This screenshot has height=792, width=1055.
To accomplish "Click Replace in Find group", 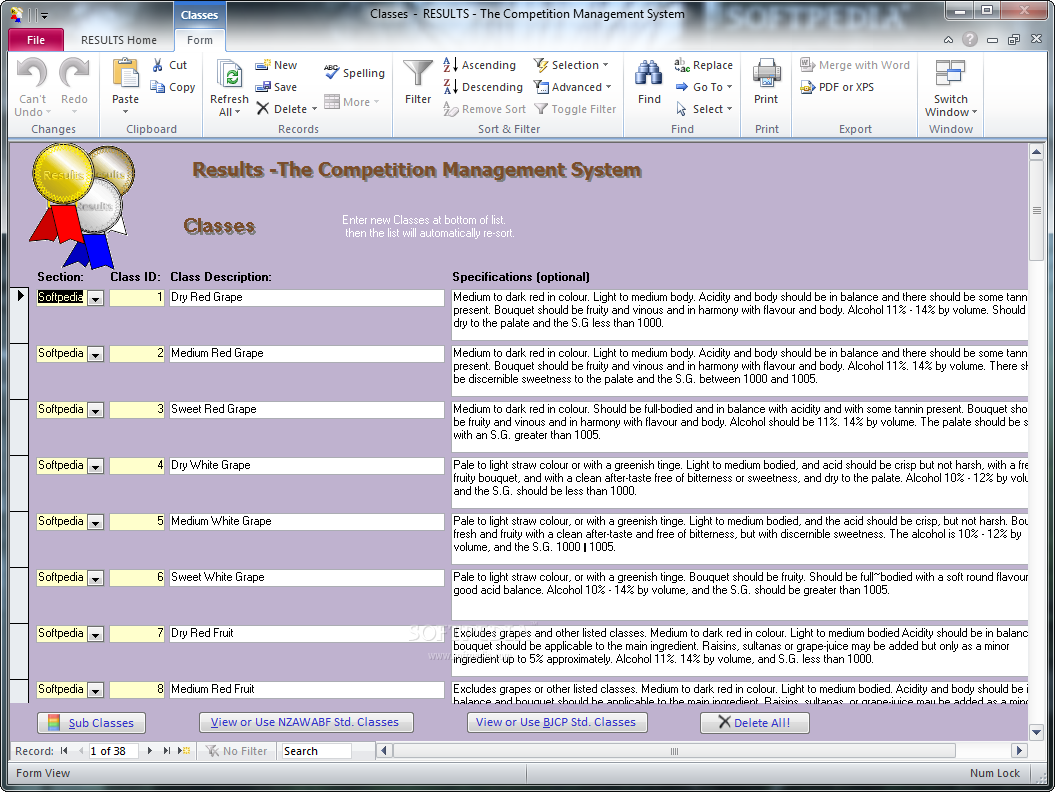I will [704, 65].
